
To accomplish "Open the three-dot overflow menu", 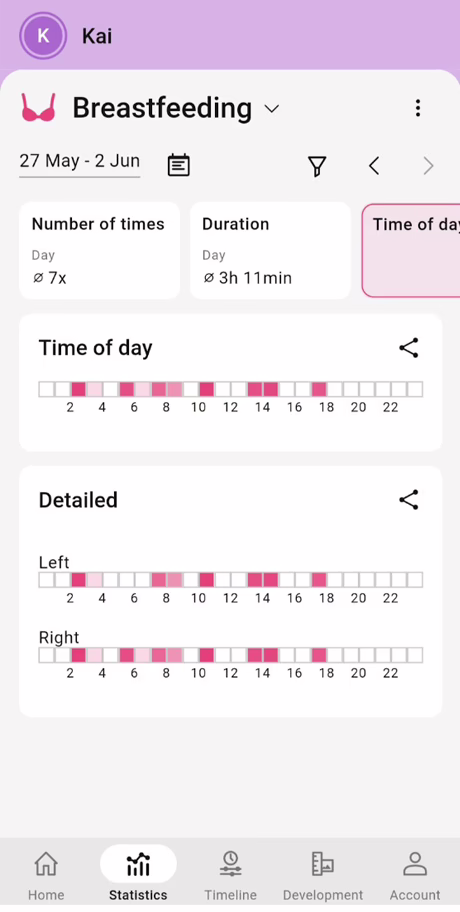I will (x=418, y=108).
